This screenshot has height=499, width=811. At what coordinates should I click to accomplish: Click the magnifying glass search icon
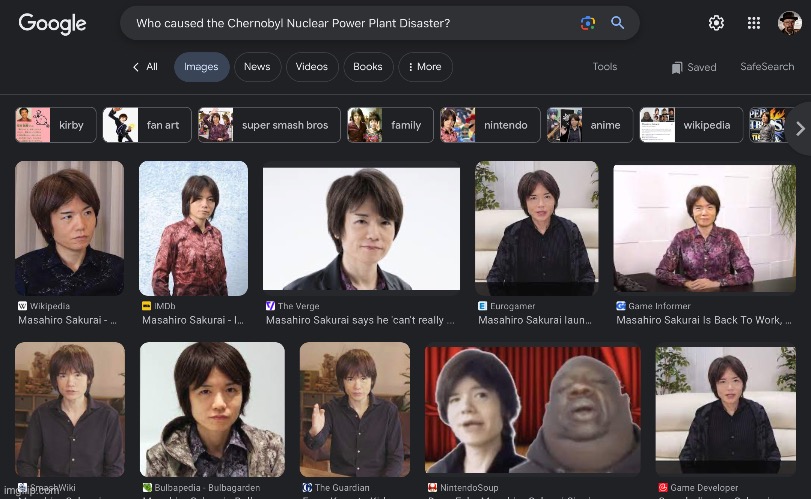click(618, 23)
